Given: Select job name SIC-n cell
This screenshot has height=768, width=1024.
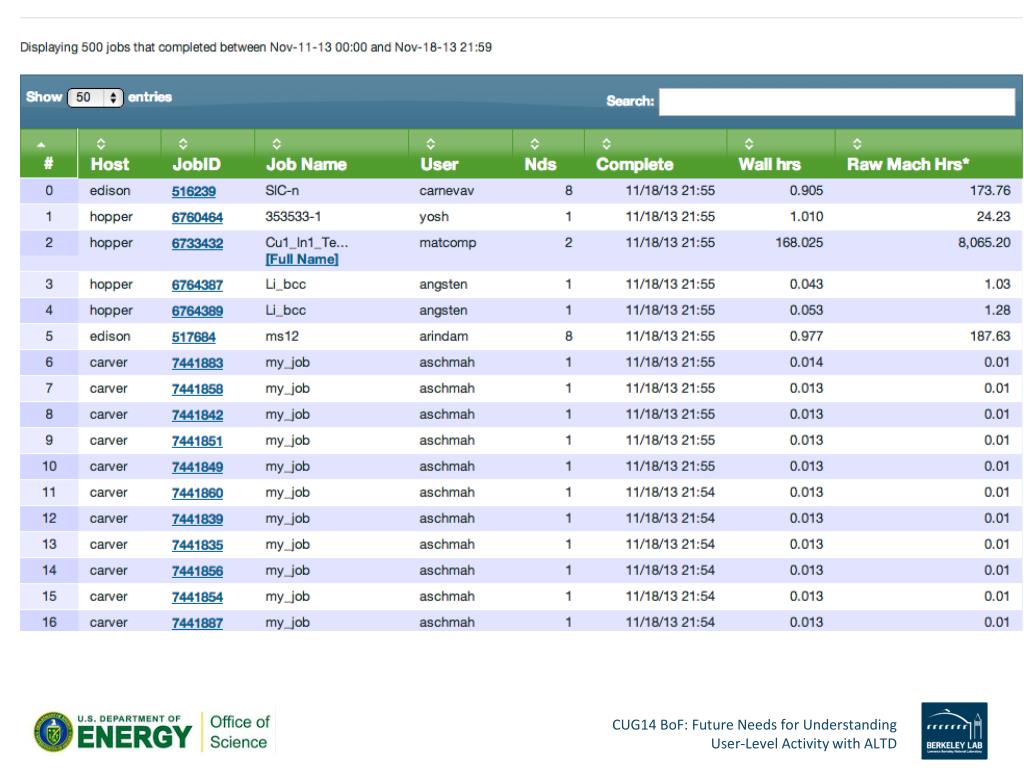Looking at the screenshot, I should [x=282, y=191].
